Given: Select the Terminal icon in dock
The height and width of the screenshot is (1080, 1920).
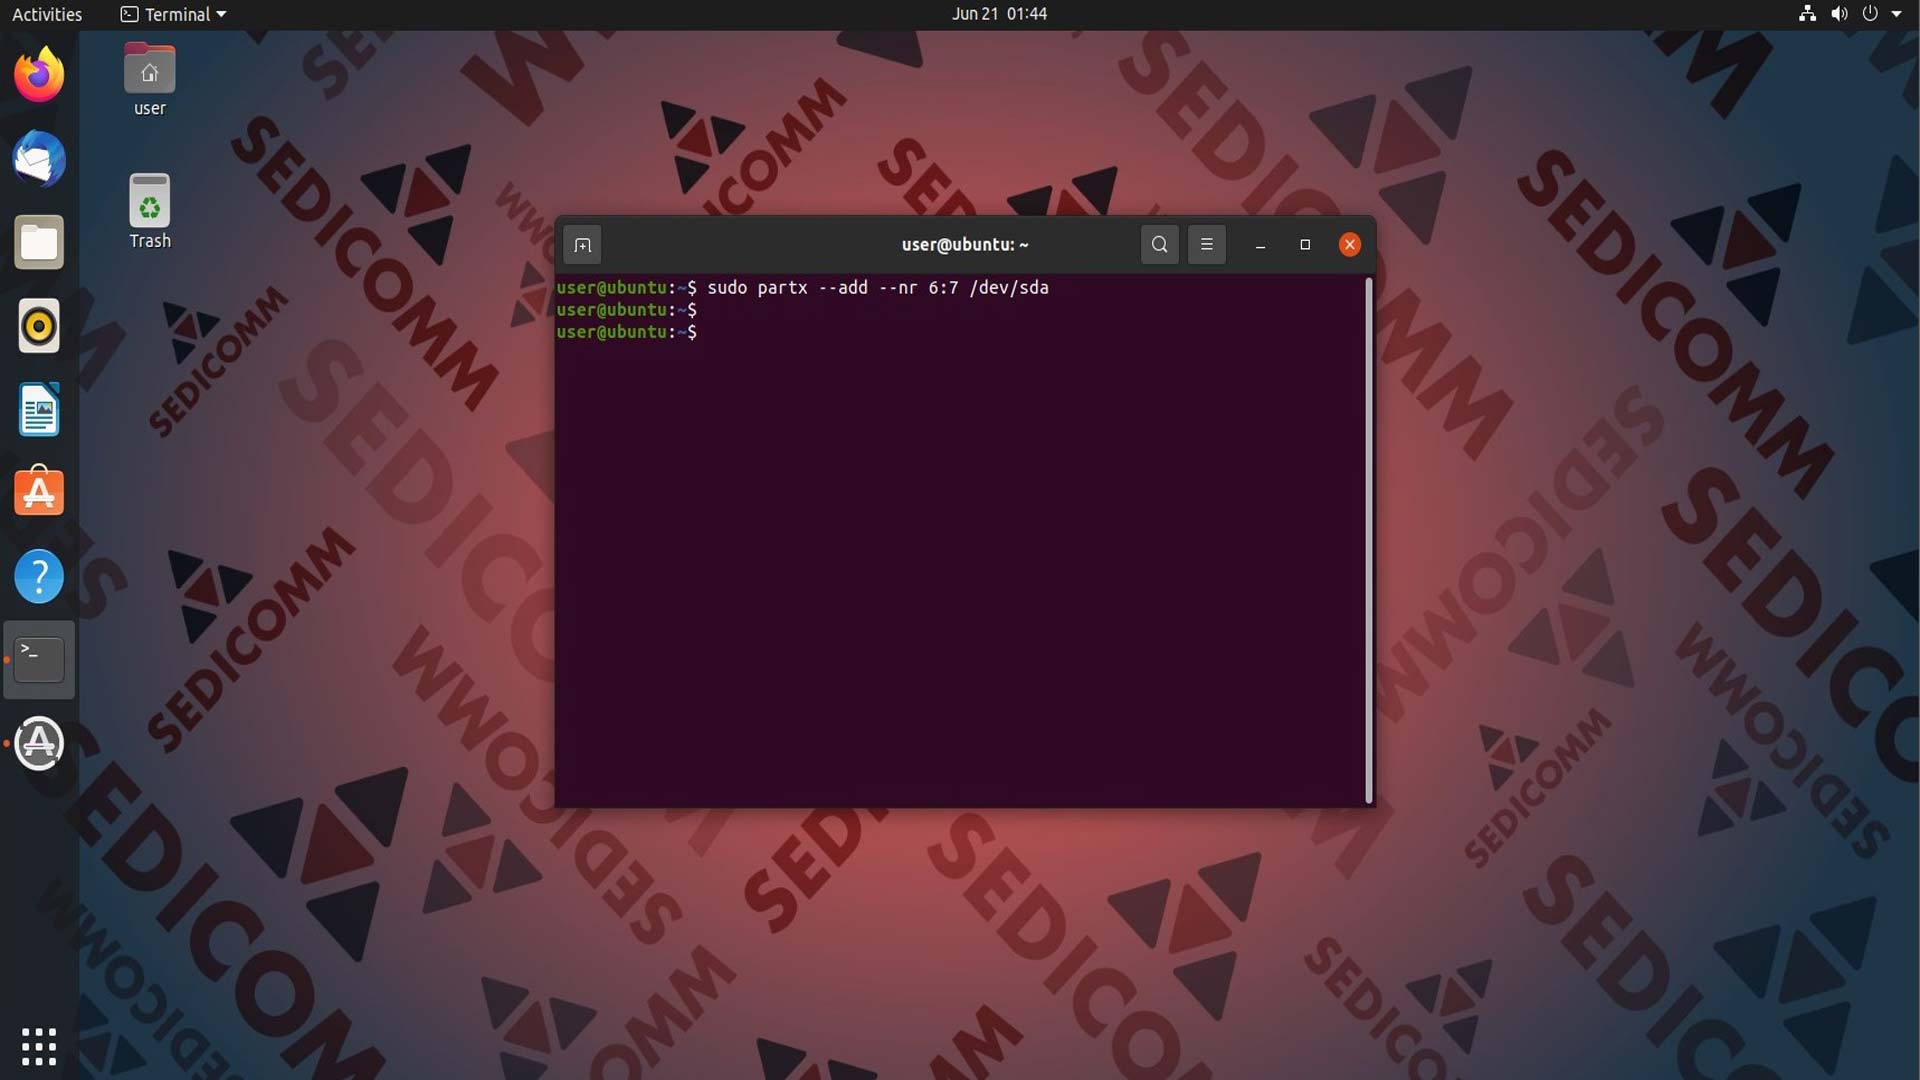Looking at the screenshot, I should coord(39,660).
